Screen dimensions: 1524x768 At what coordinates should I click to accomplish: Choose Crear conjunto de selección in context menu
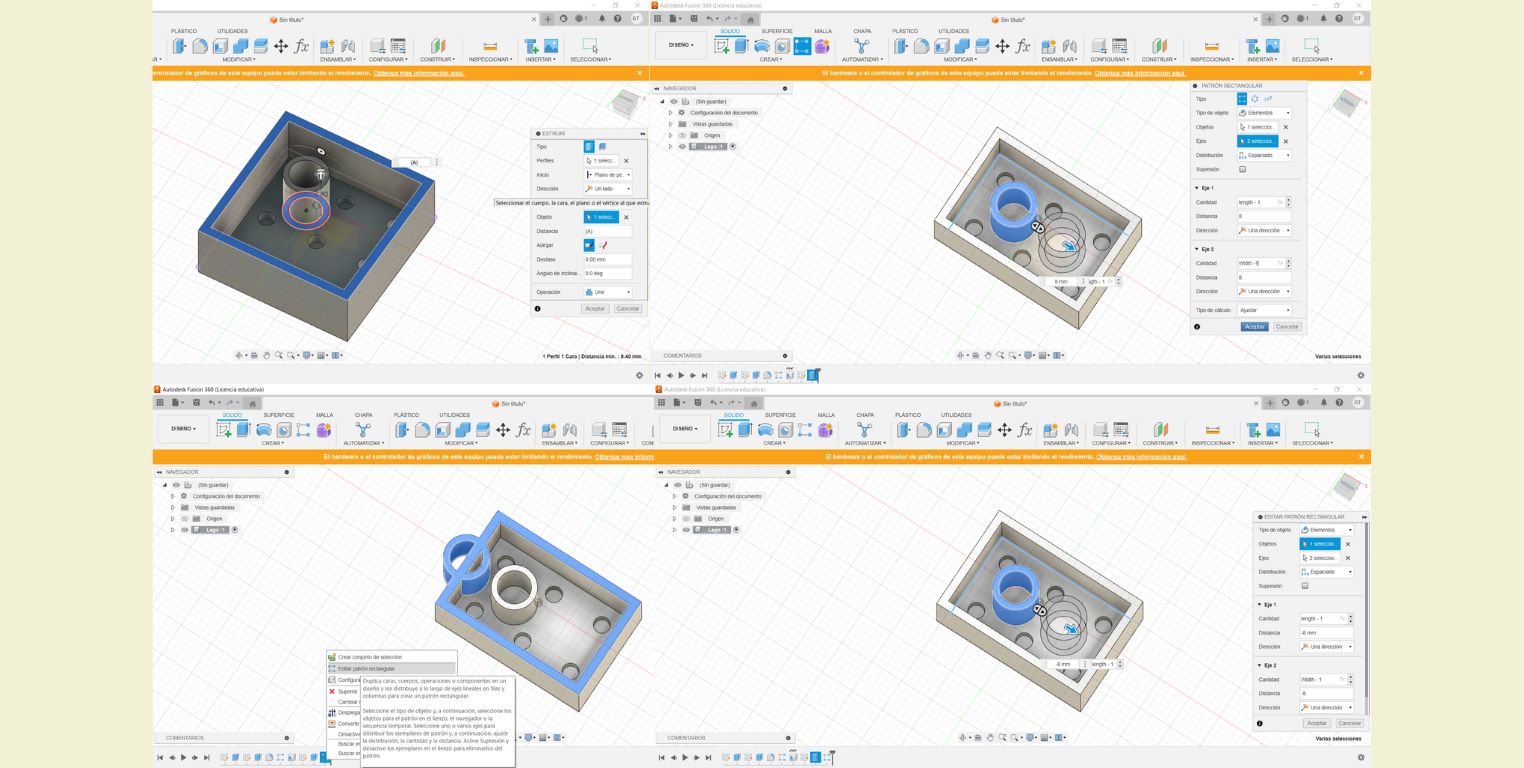(391, 657)
